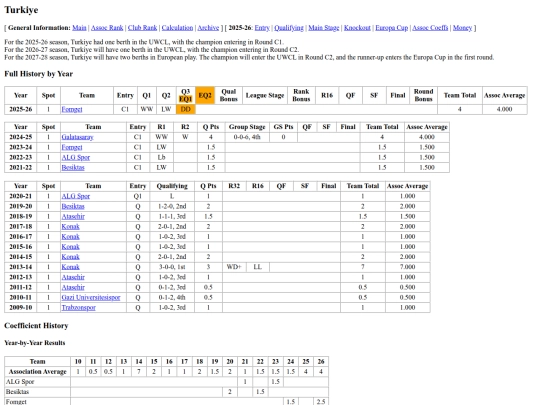This screenshot has width=540, height=405.
Task: Select the Association Average row label
Action: 38,372
